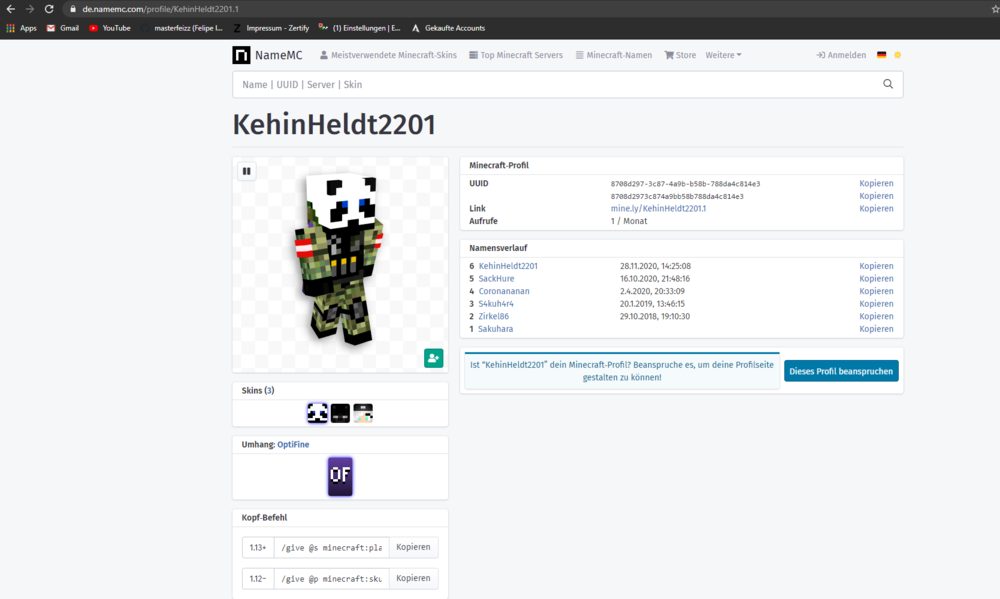The height and width of the screenshot is (599, 1000).
Task: Click Anmelden to sign in
Action: tap(841, 55)
